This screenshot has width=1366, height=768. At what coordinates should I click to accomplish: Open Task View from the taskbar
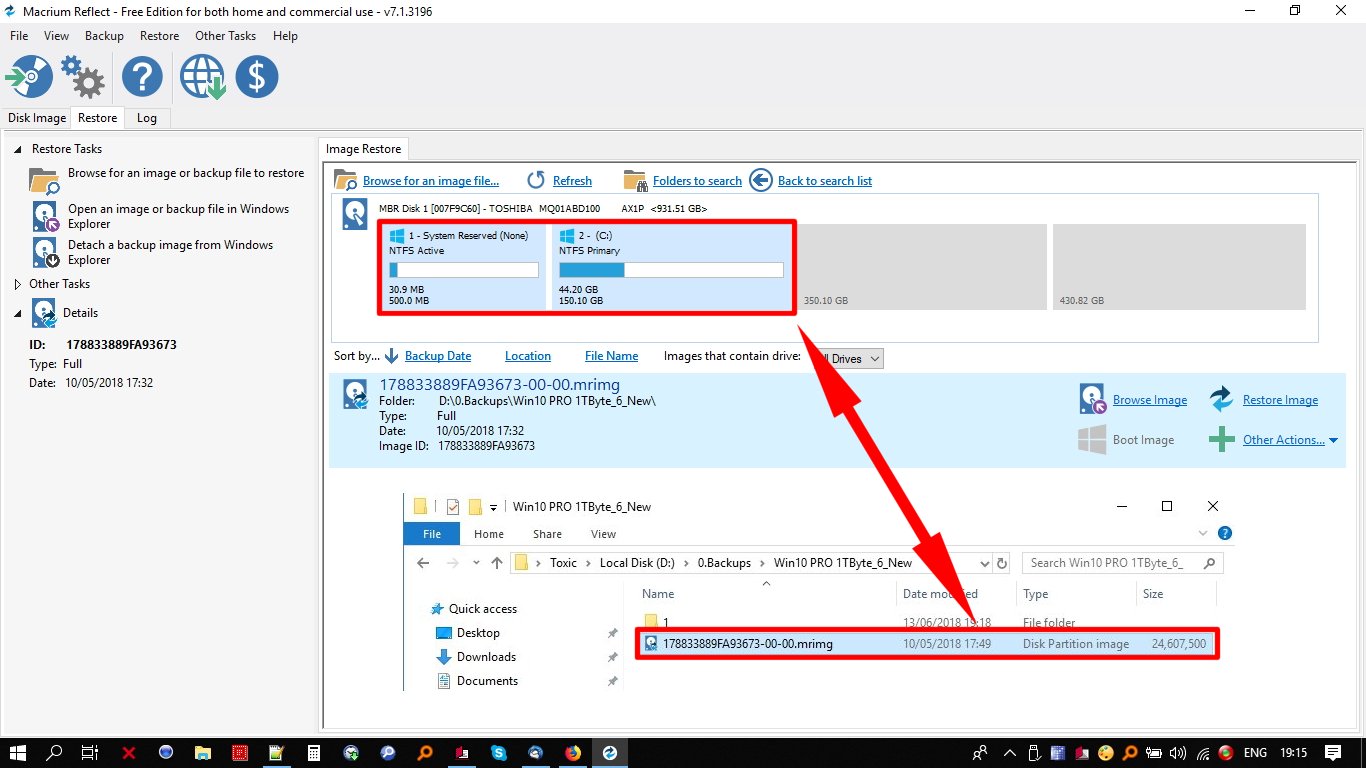[x=89, y=753]
